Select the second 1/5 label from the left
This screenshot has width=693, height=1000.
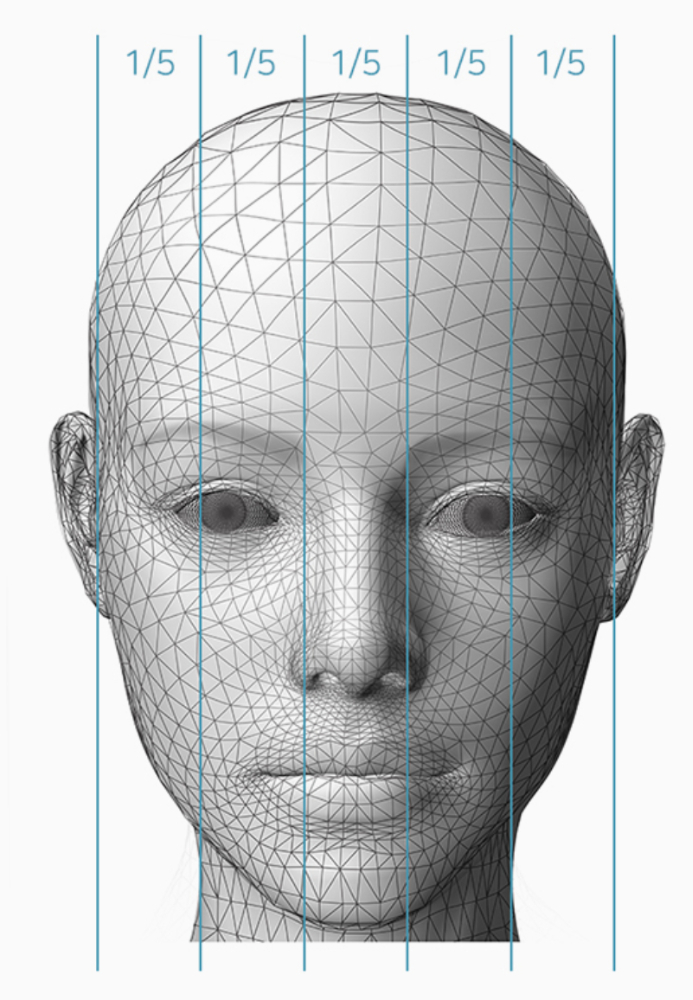click(x=251, y=63)
